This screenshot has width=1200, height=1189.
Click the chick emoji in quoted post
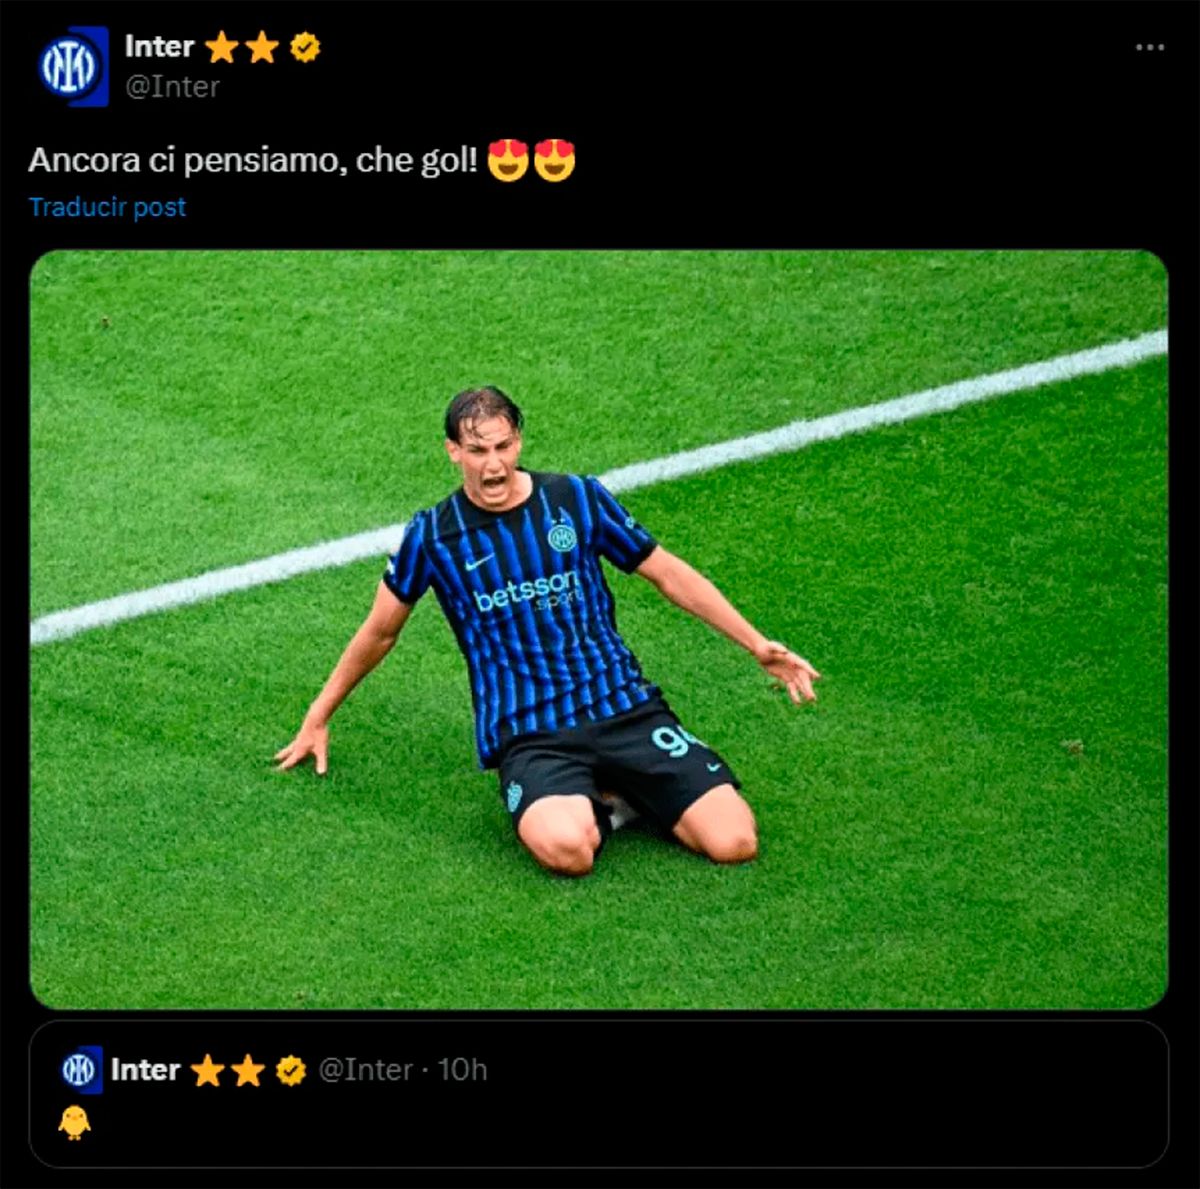click(x=74, y=1123)
